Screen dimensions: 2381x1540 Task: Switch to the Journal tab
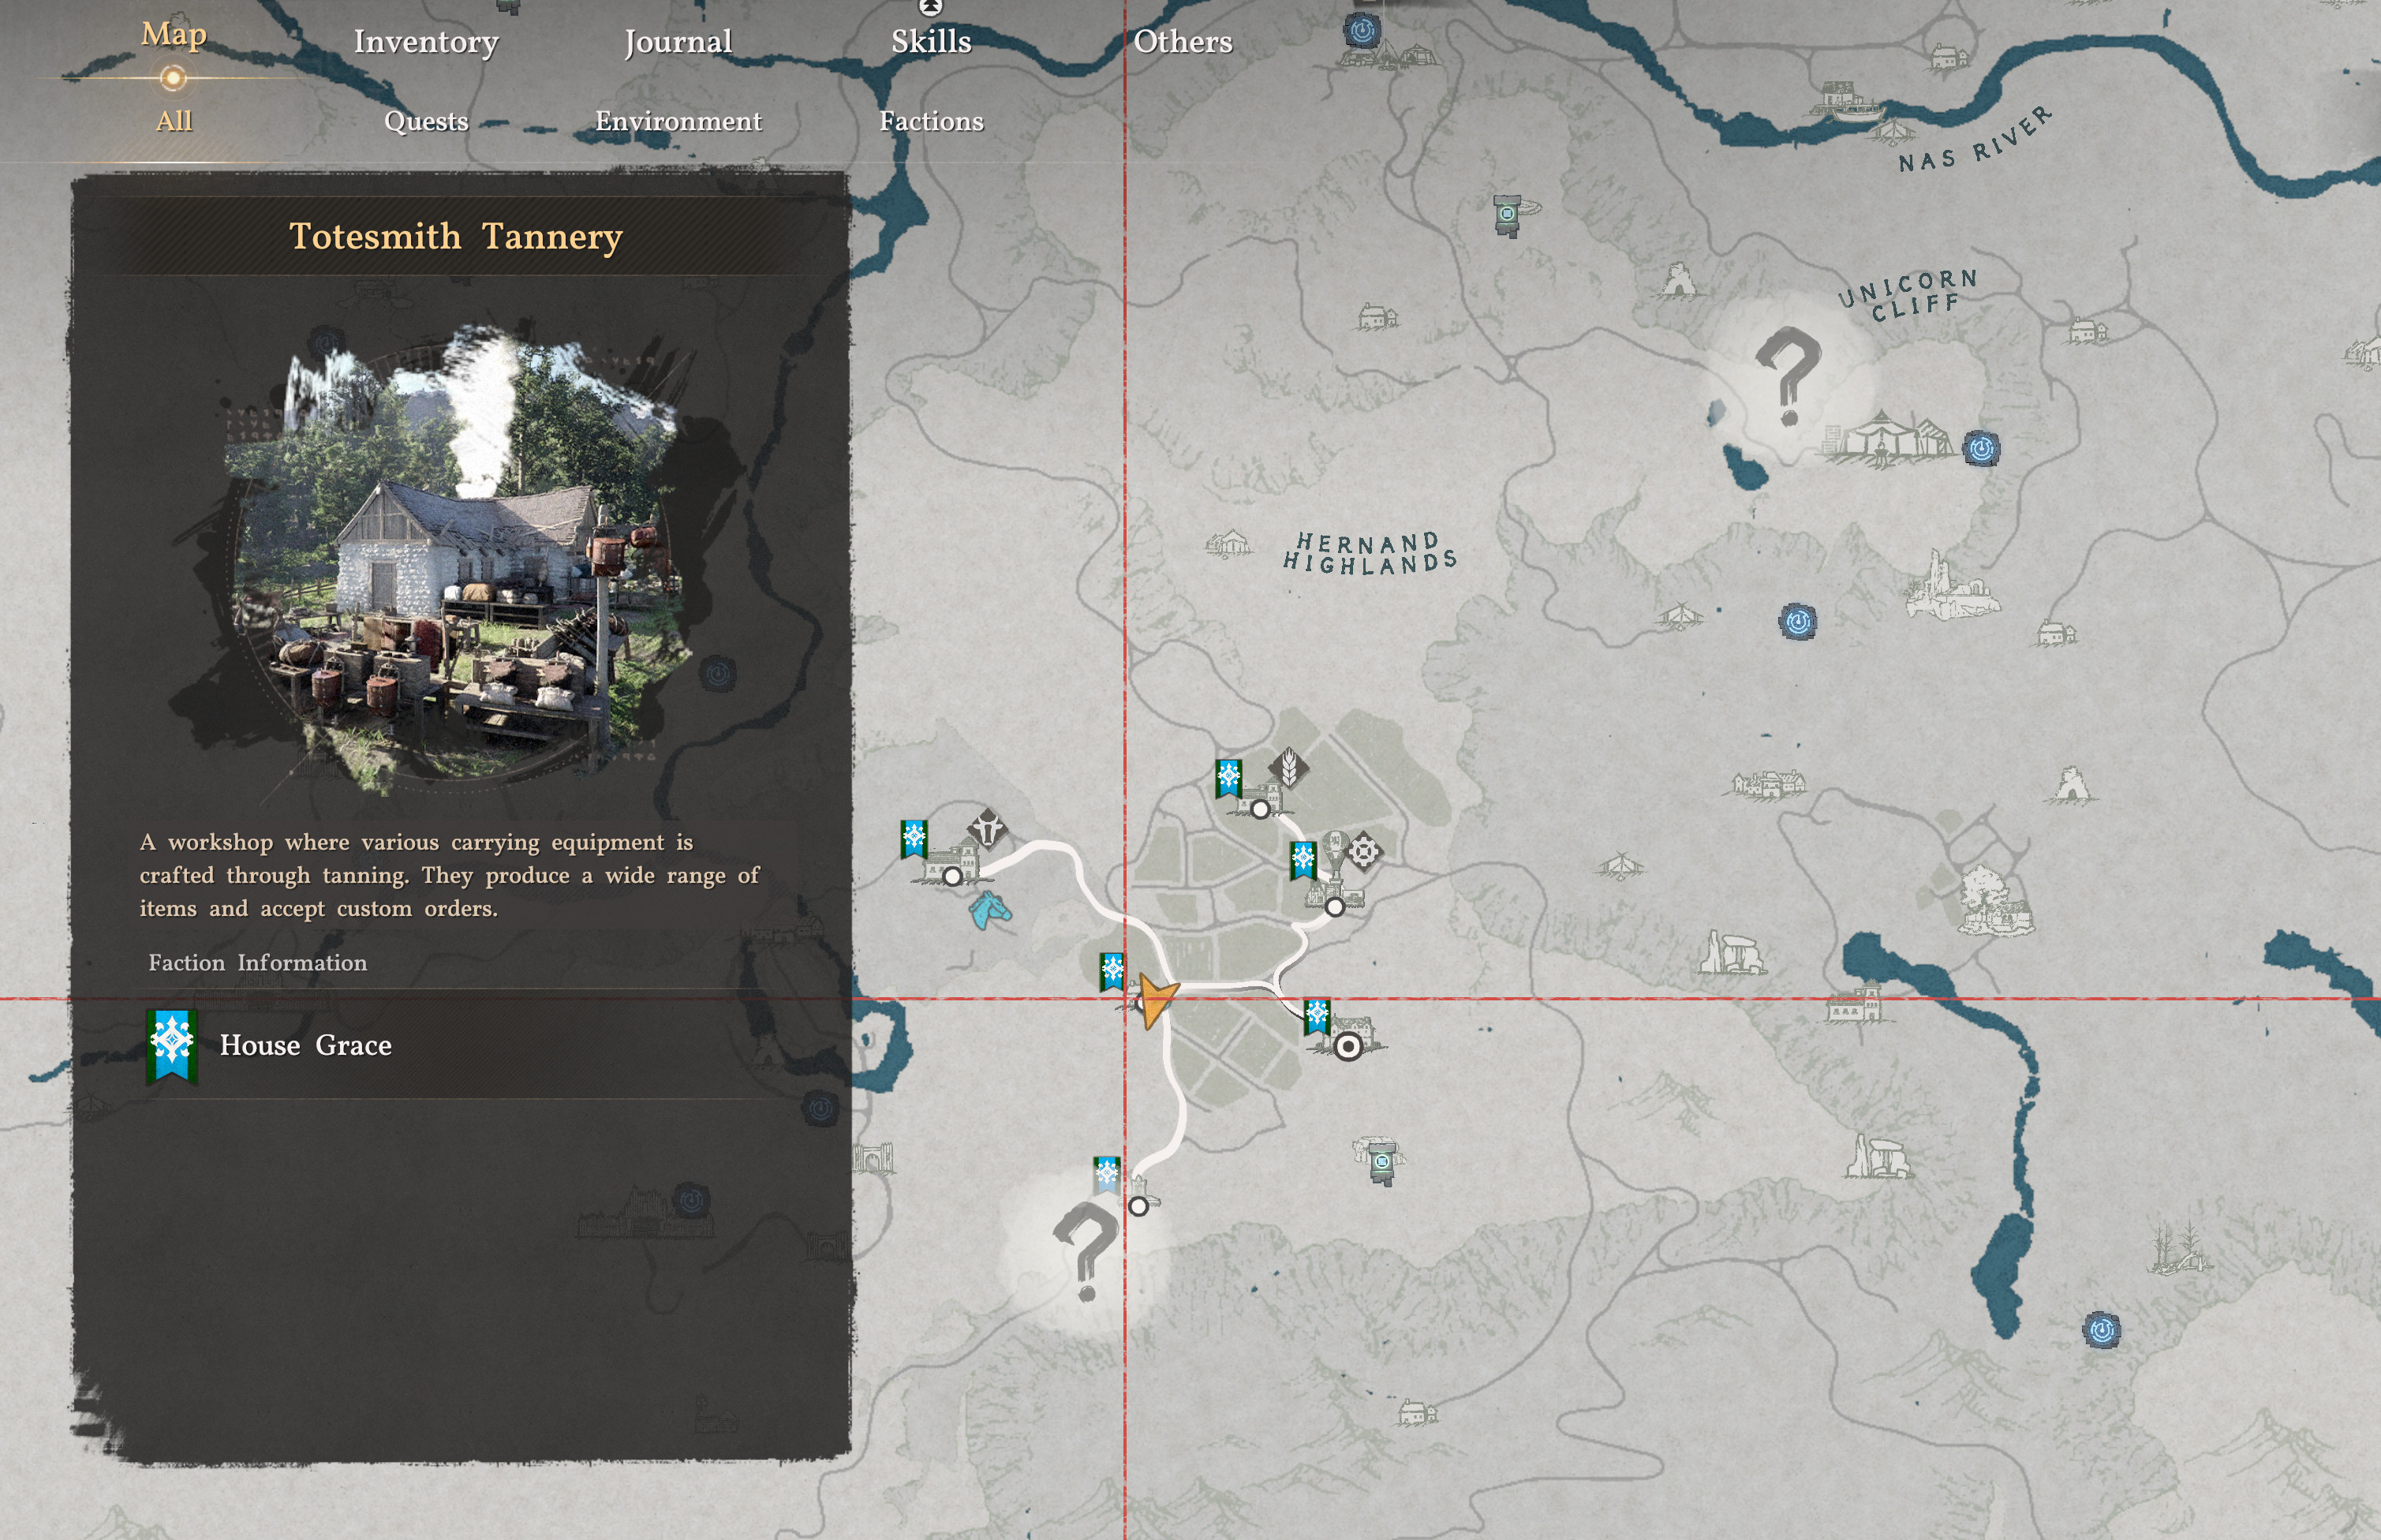tap(678, 42)
